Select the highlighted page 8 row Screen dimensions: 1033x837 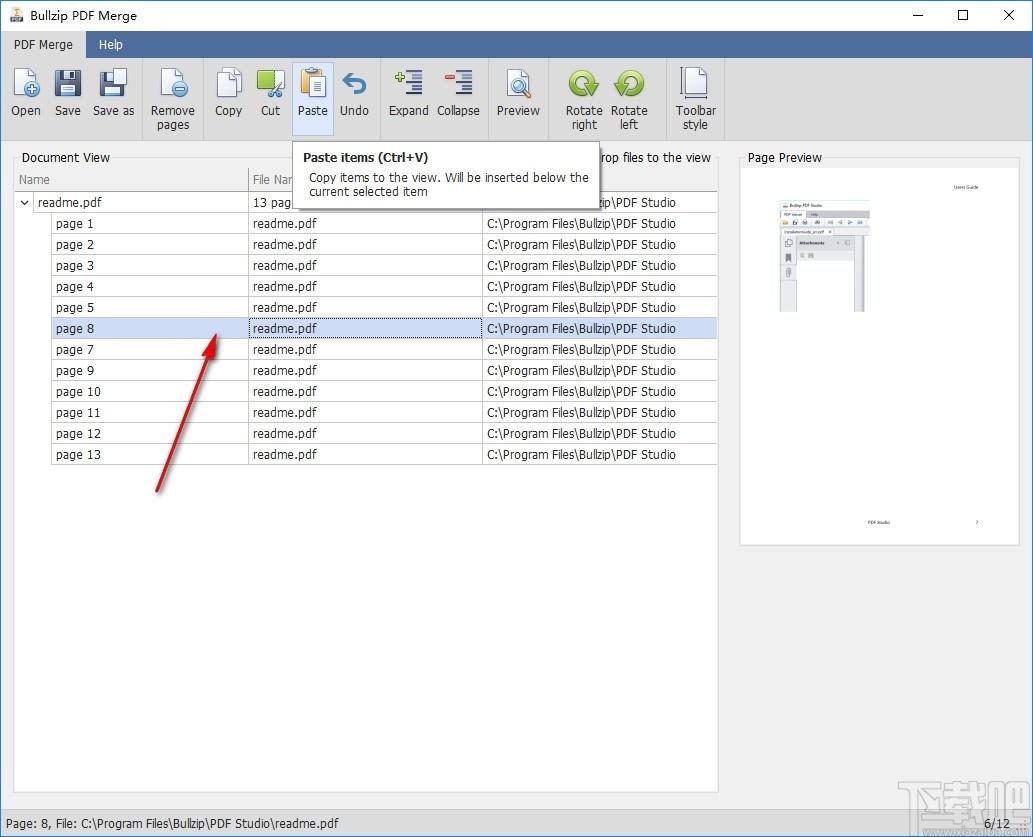pyautogui.click(x=384, y=328)
